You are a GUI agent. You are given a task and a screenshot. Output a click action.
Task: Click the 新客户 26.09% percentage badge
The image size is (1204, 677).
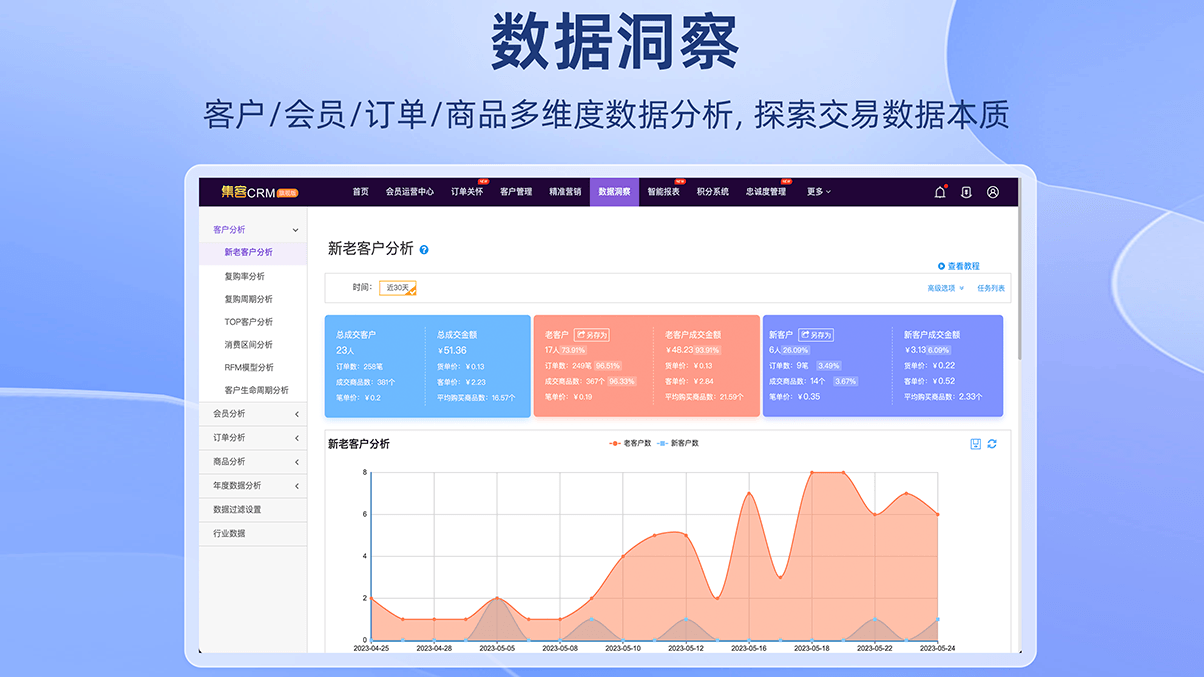pos(796,351)
